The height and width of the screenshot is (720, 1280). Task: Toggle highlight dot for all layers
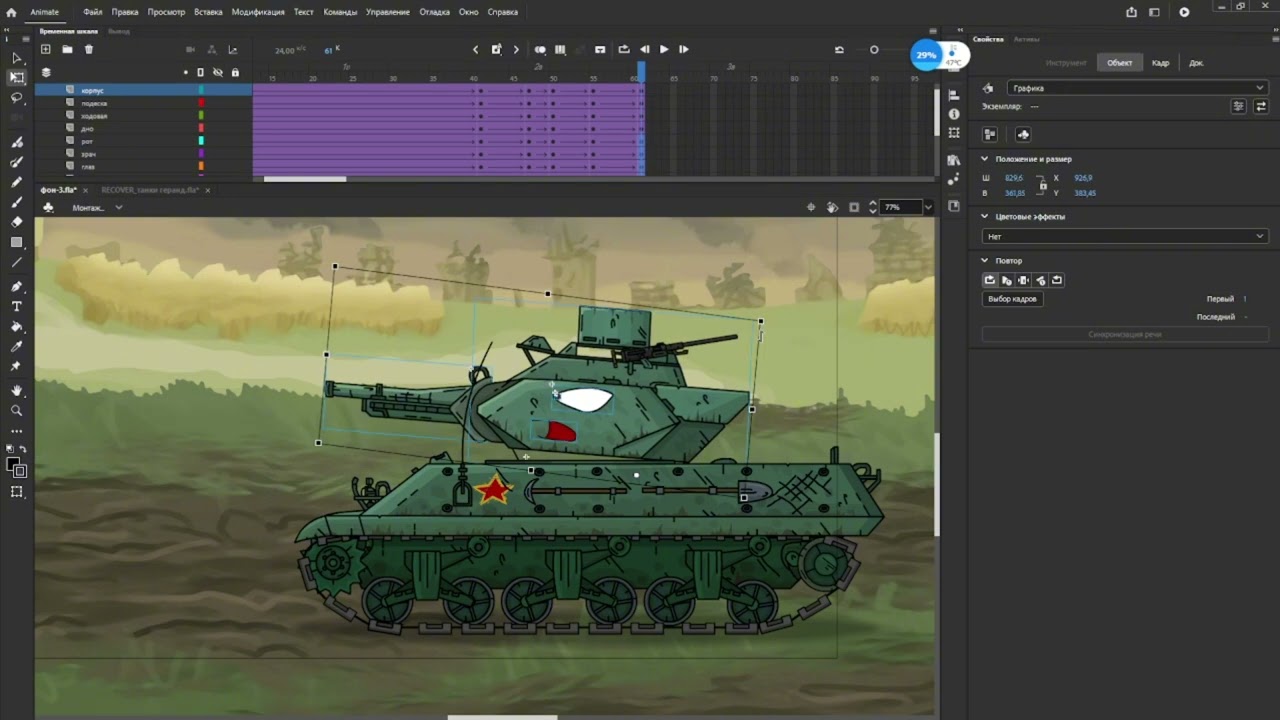(185, 72)
